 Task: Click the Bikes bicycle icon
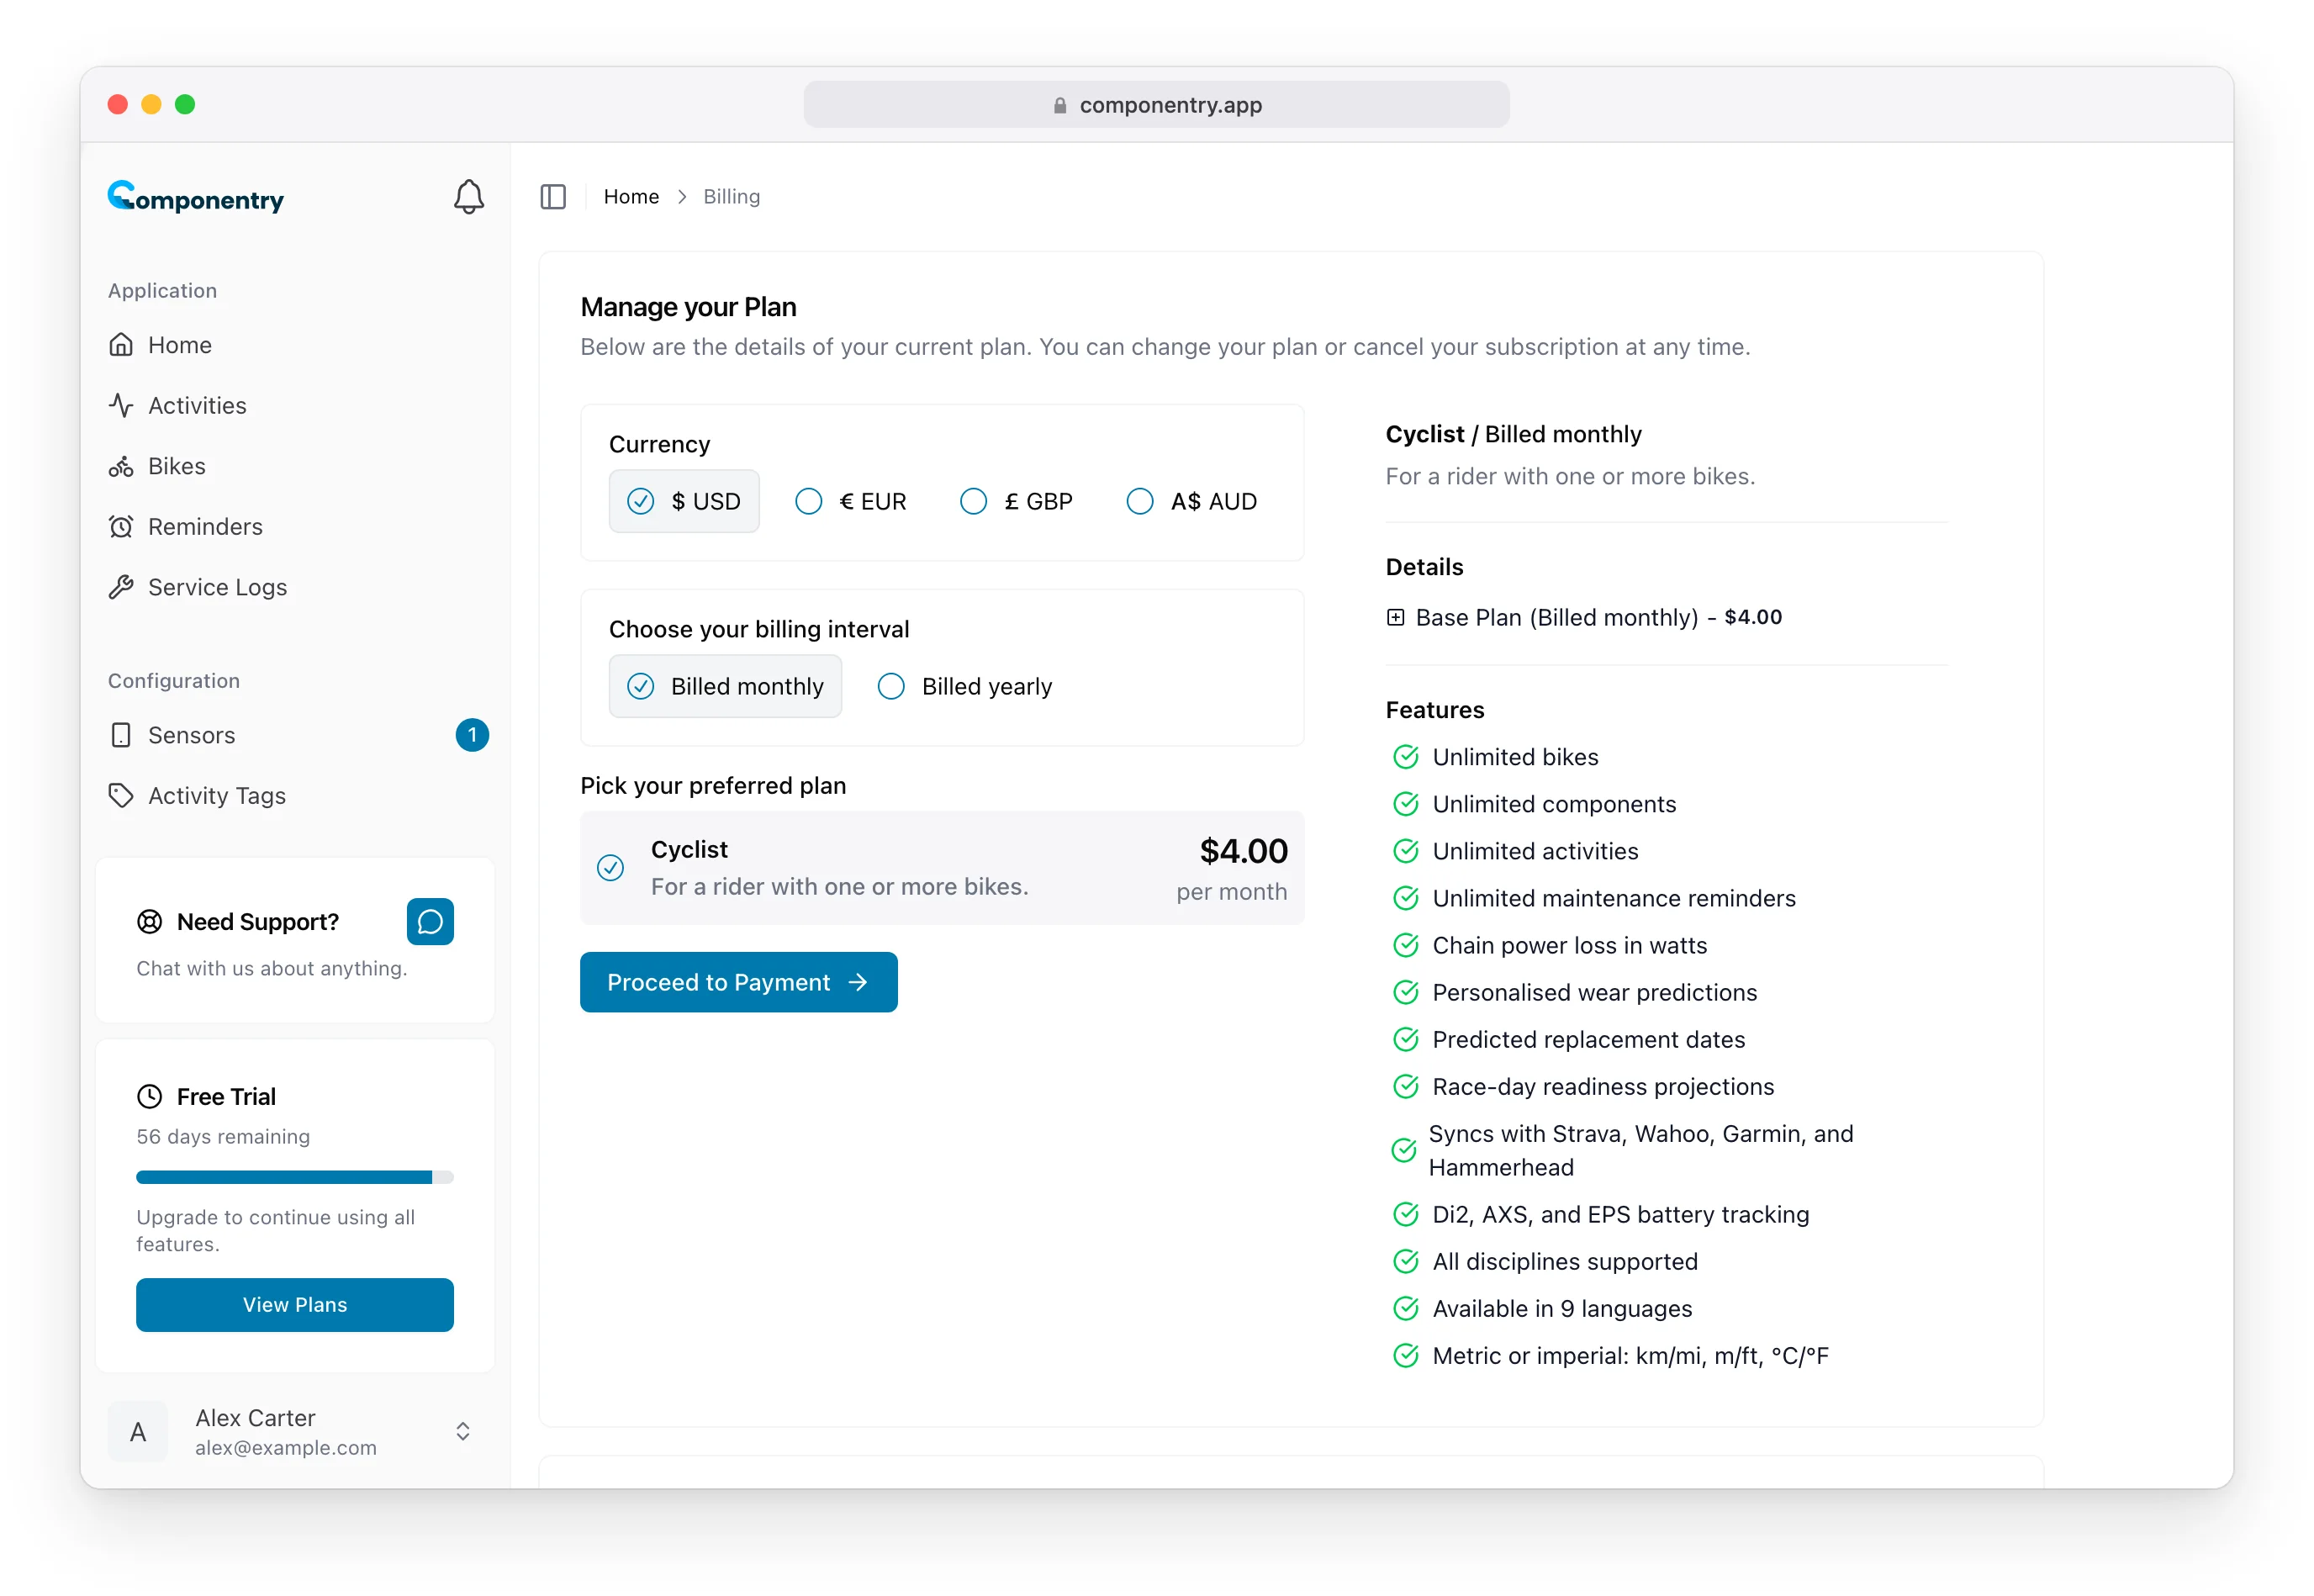click(121, 467)
